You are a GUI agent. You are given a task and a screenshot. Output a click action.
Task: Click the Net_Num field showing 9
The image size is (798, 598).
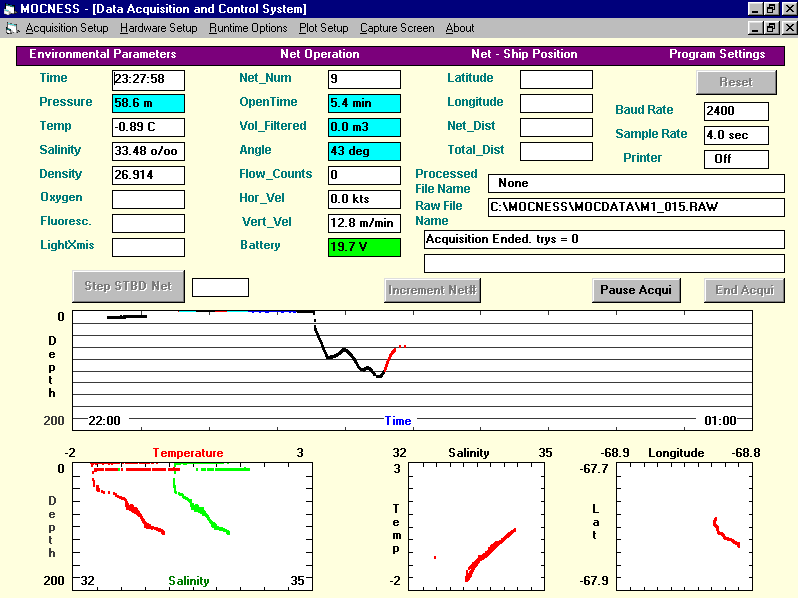pyautogui.click(x=364, y=79)
